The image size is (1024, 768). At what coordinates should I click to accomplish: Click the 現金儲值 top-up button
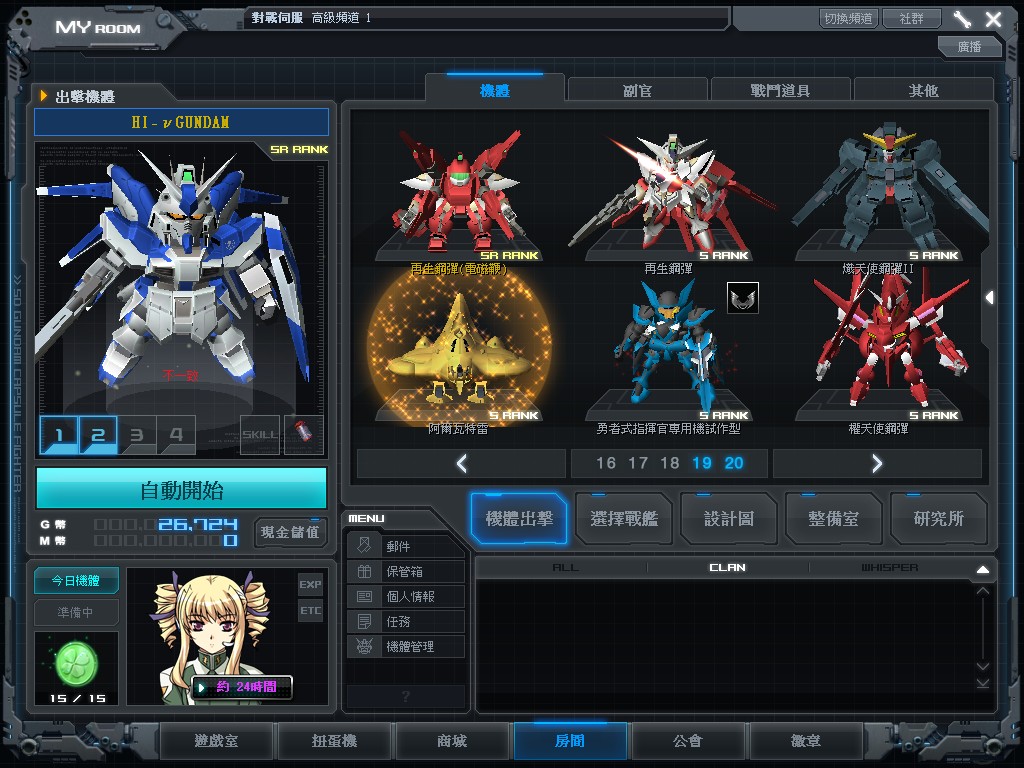[x=290, y=532]
